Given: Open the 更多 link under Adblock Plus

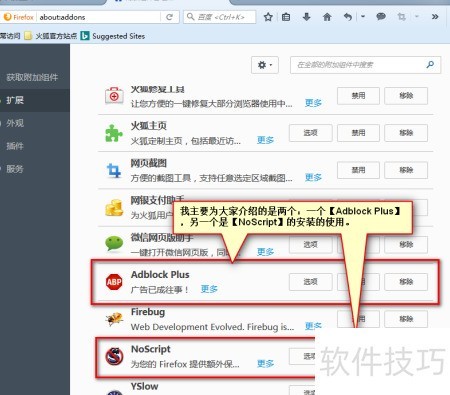Looking at the screenshot, I should (x=209, y=289).
